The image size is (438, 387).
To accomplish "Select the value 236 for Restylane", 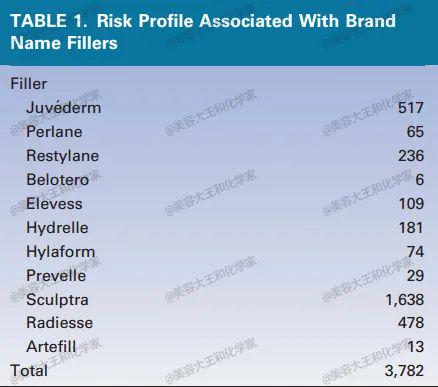I will (411, 156).
